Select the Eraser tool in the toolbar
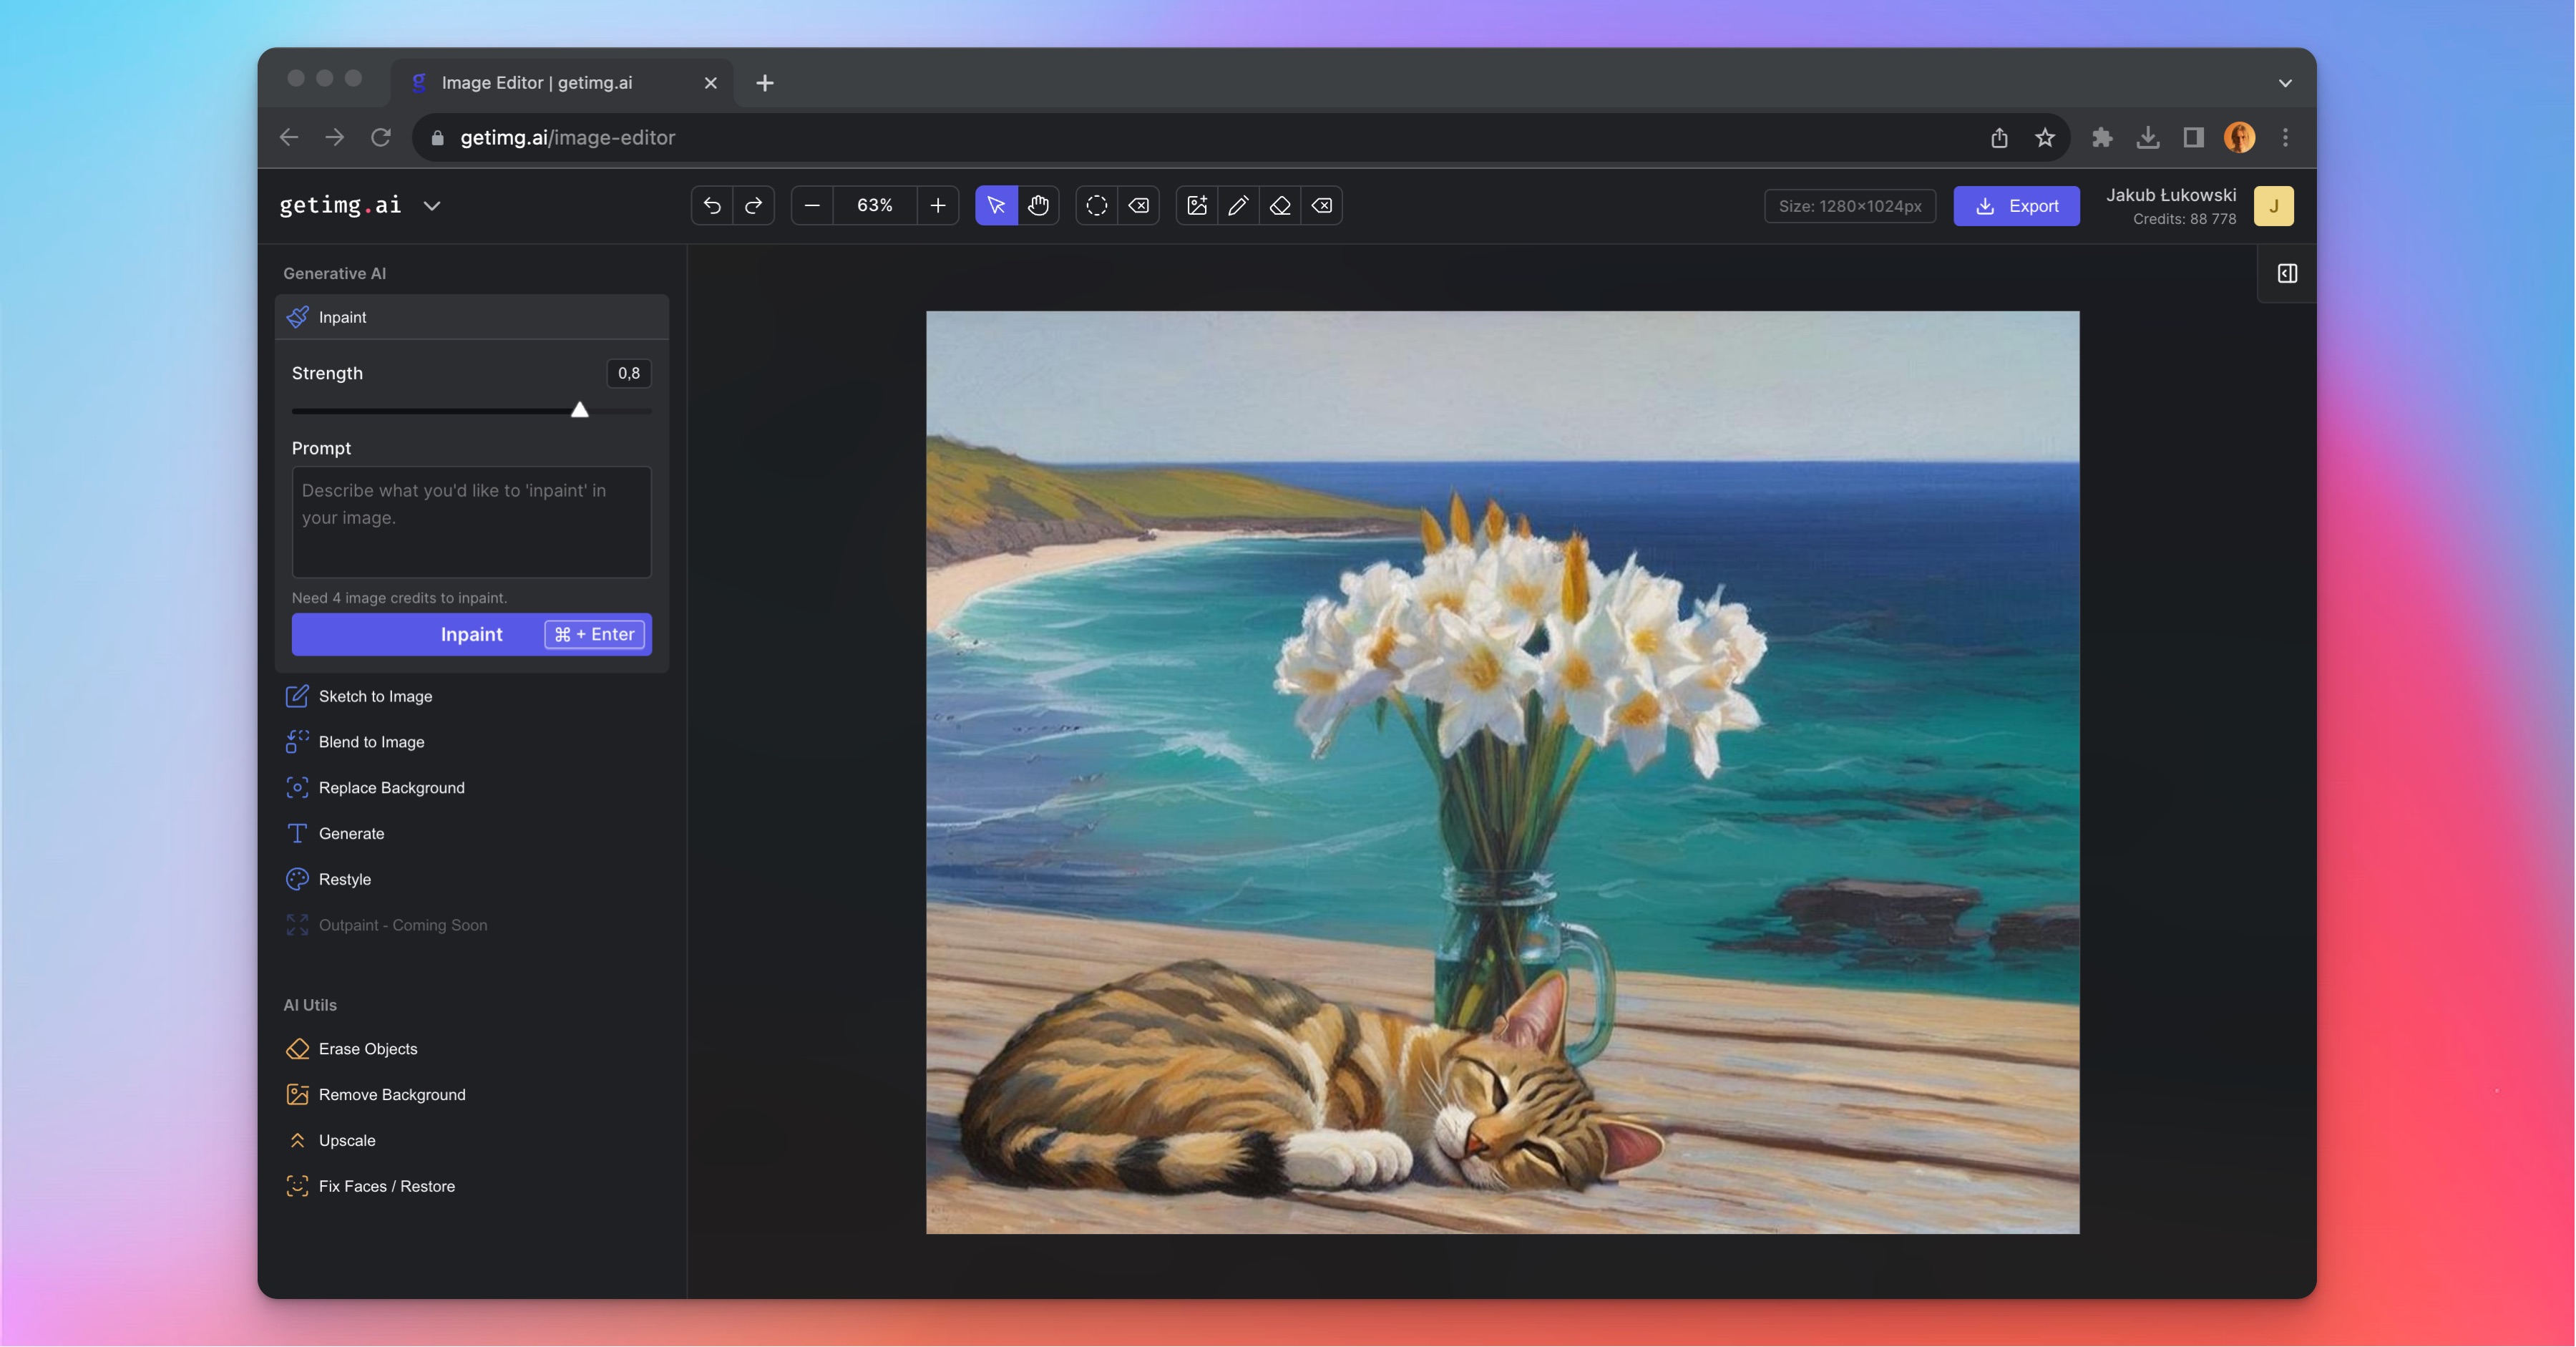Image resolution: width=2576 pixels, height=1347 pixels. (1279, 206)
